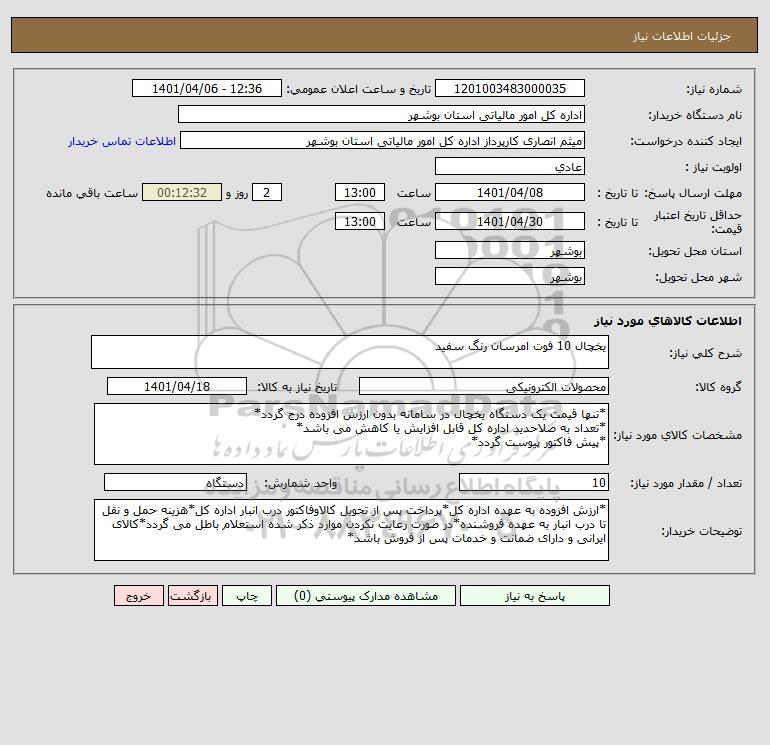
Task: Click the خروج exit button
Action: (x=138, y=596)
